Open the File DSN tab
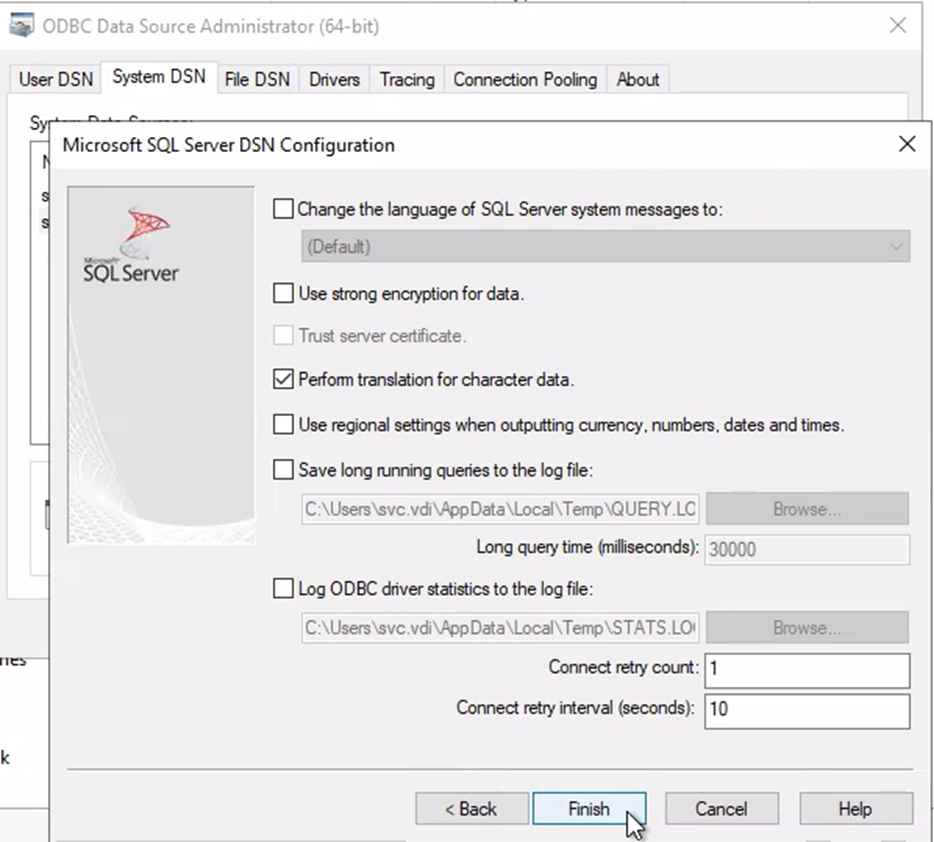This screenshot has width=934, height=842. pos(257,80)
